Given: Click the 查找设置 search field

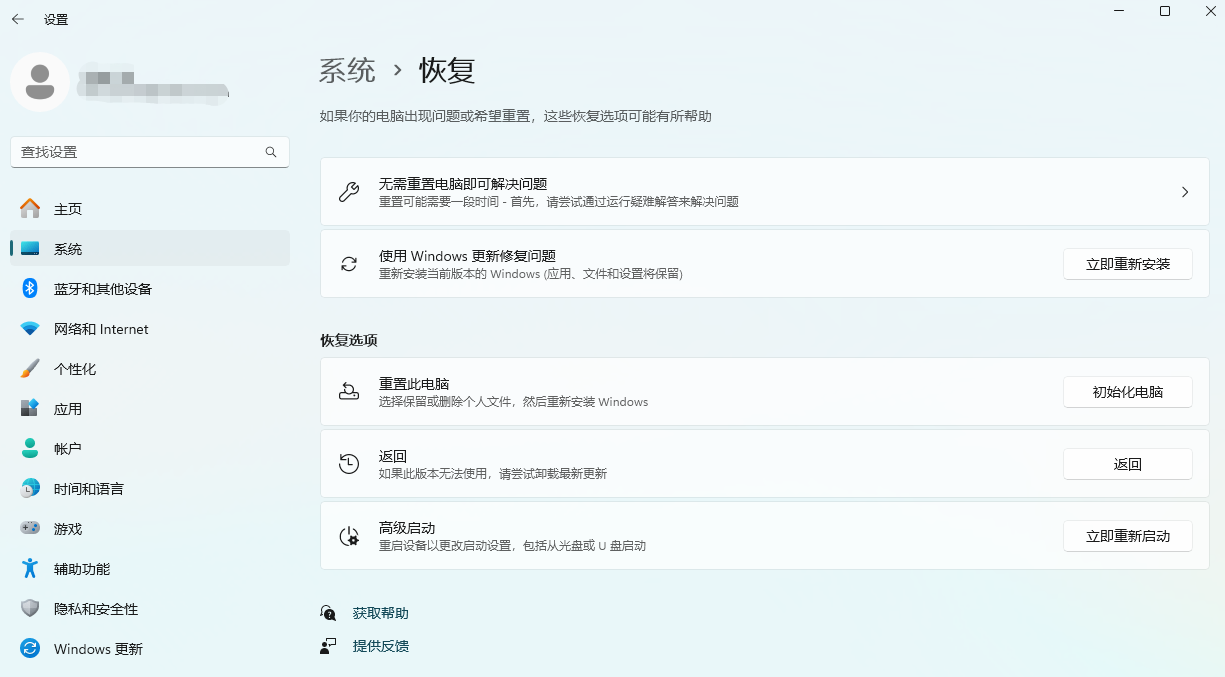Looking at the screenshot, I should tap(150, 152).
